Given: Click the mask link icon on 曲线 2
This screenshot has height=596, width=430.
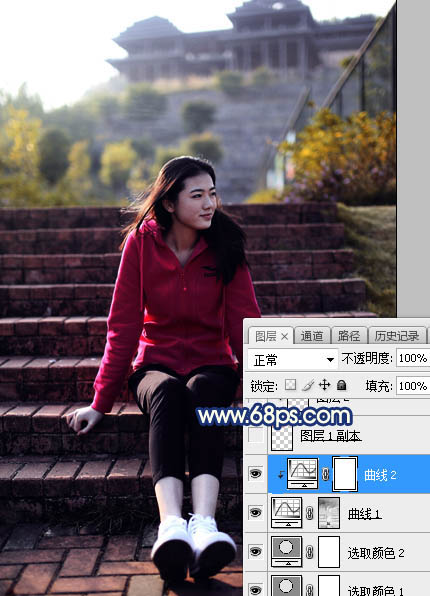Looking at the screenshot, I should click(x=325, y=474).
